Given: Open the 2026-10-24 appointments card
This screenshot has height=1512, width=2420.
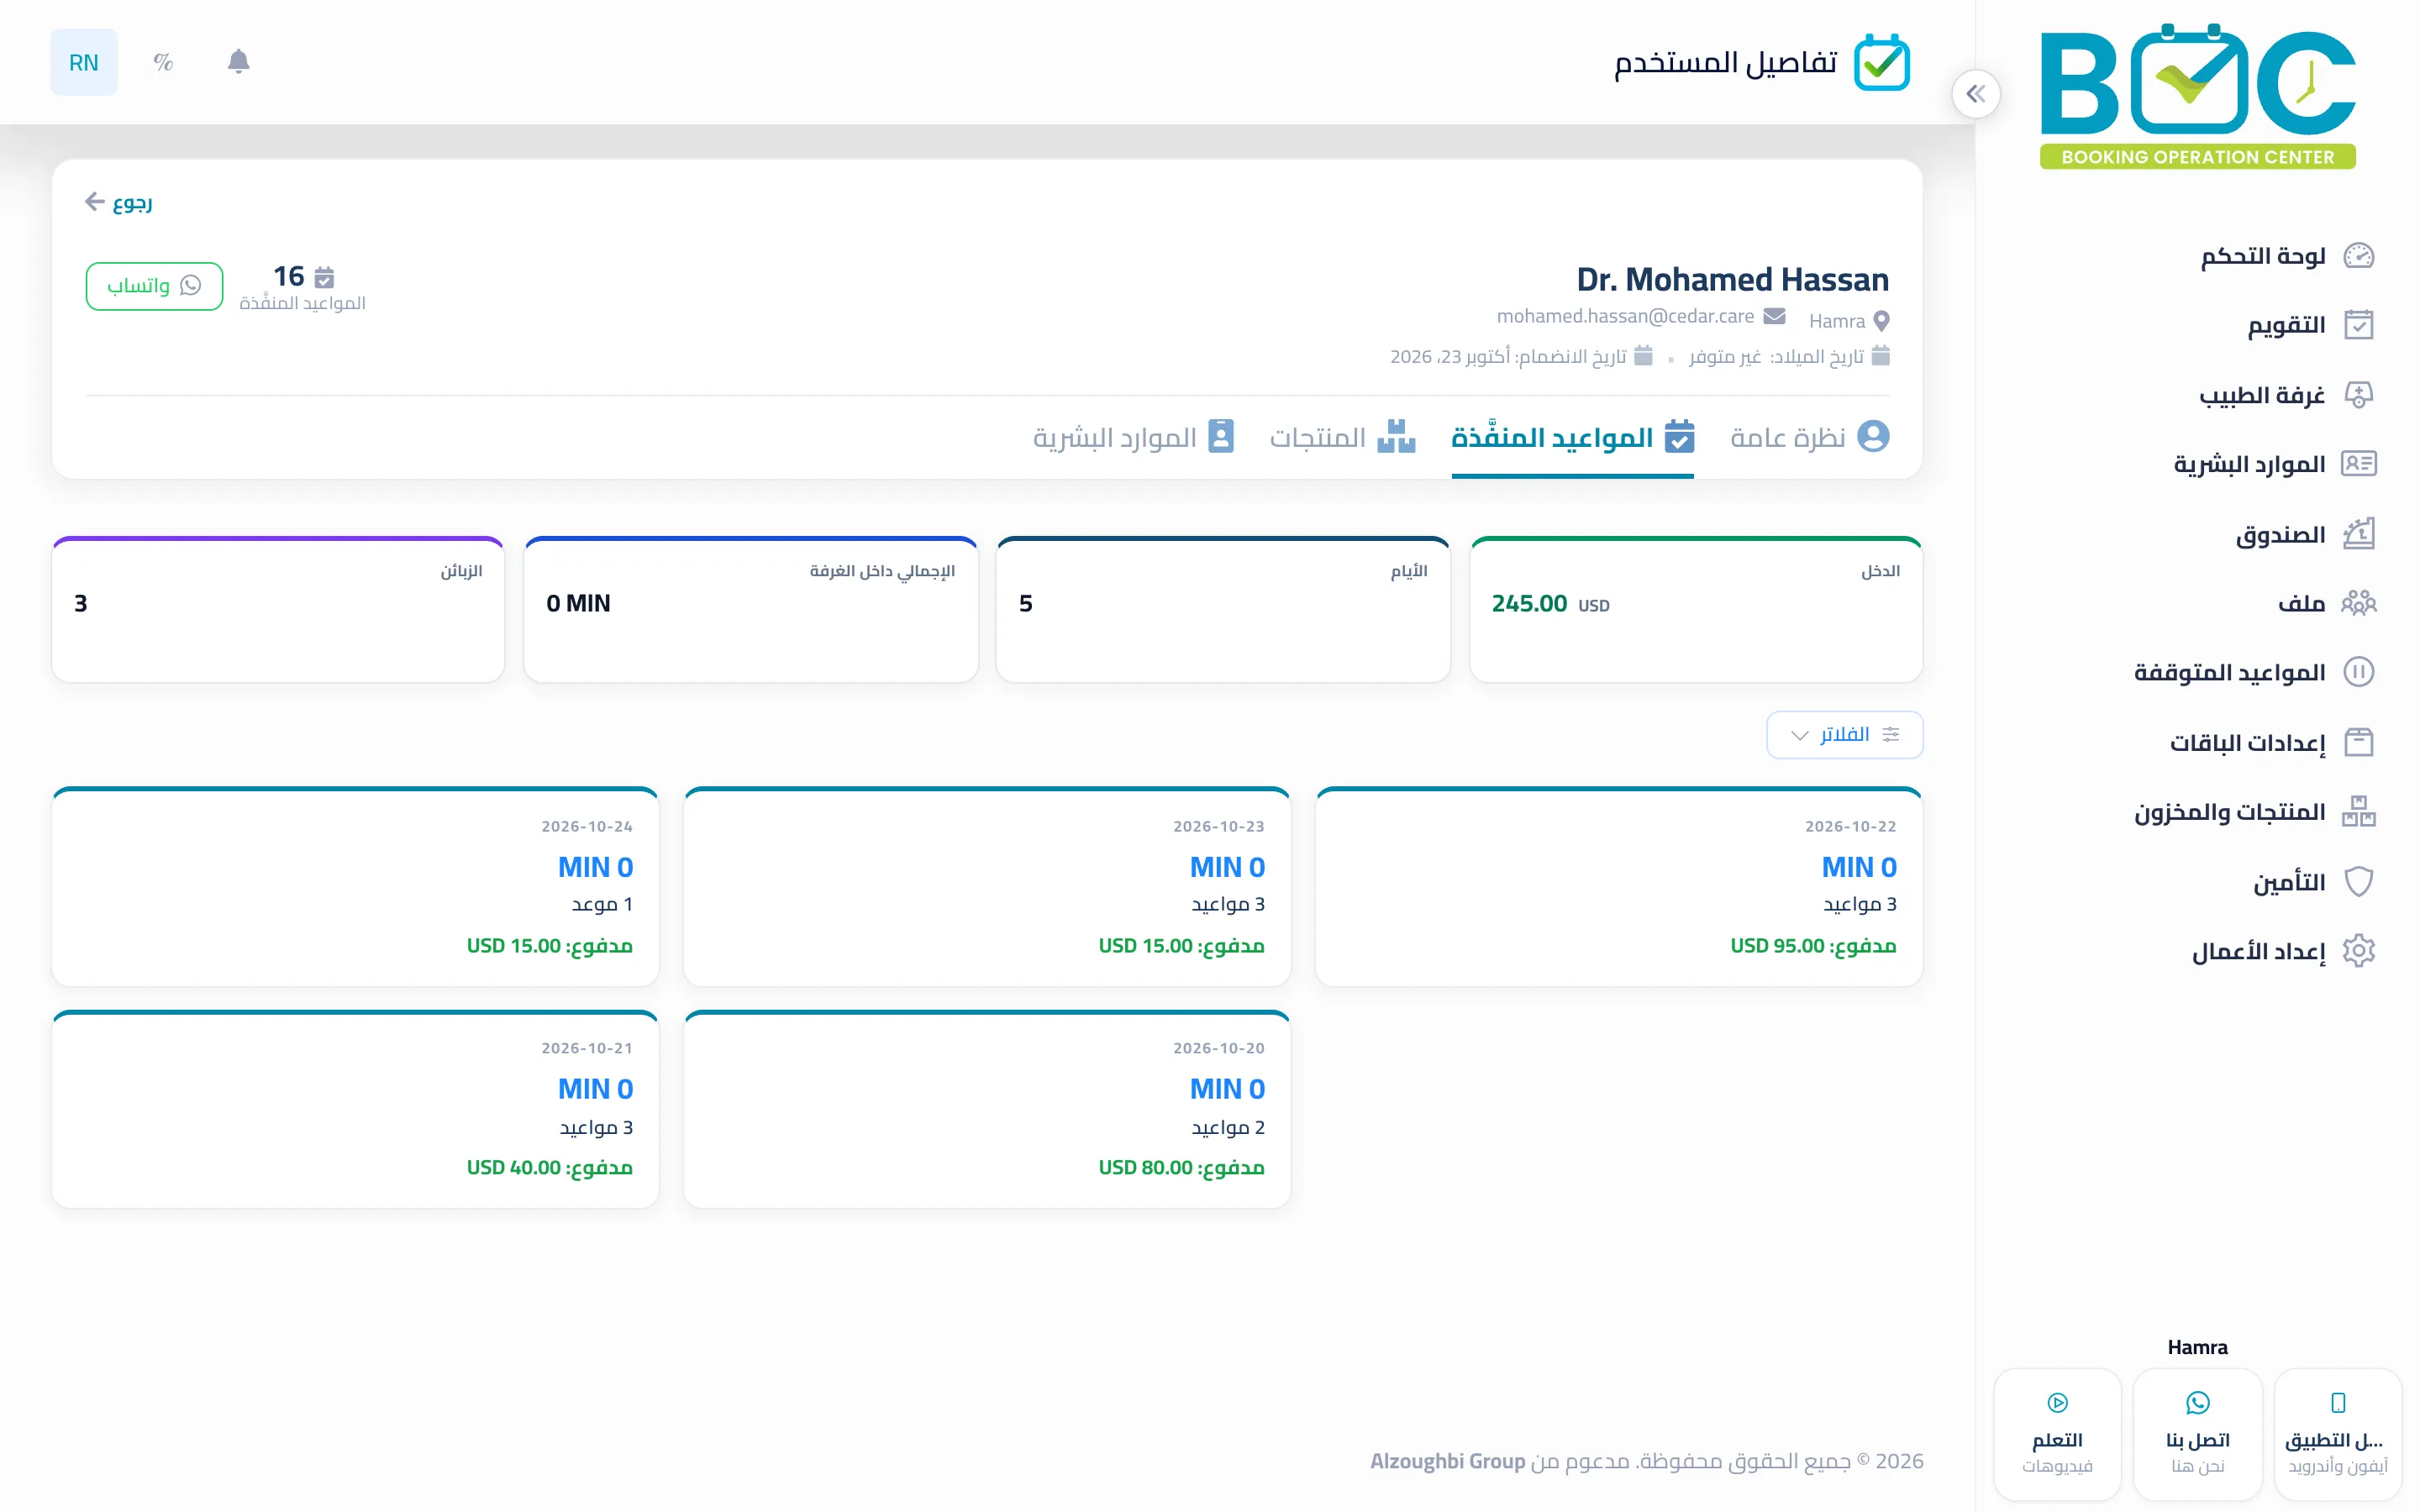Looking at the screenshot, I should tap(355, 887).
